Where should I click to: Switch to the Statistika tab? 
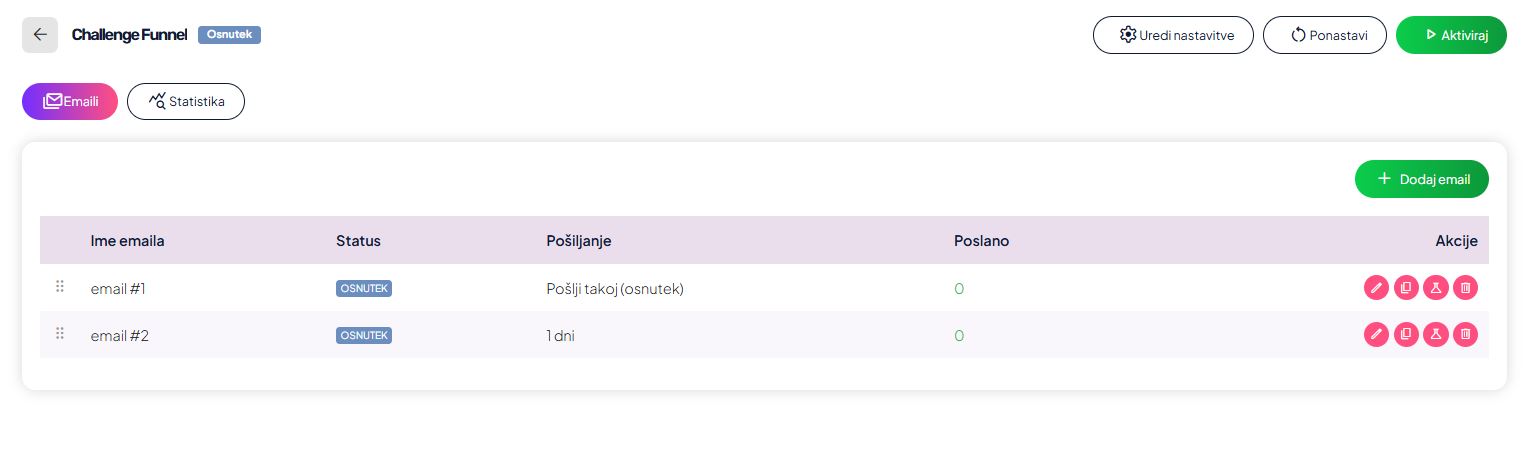coord(186,101)
